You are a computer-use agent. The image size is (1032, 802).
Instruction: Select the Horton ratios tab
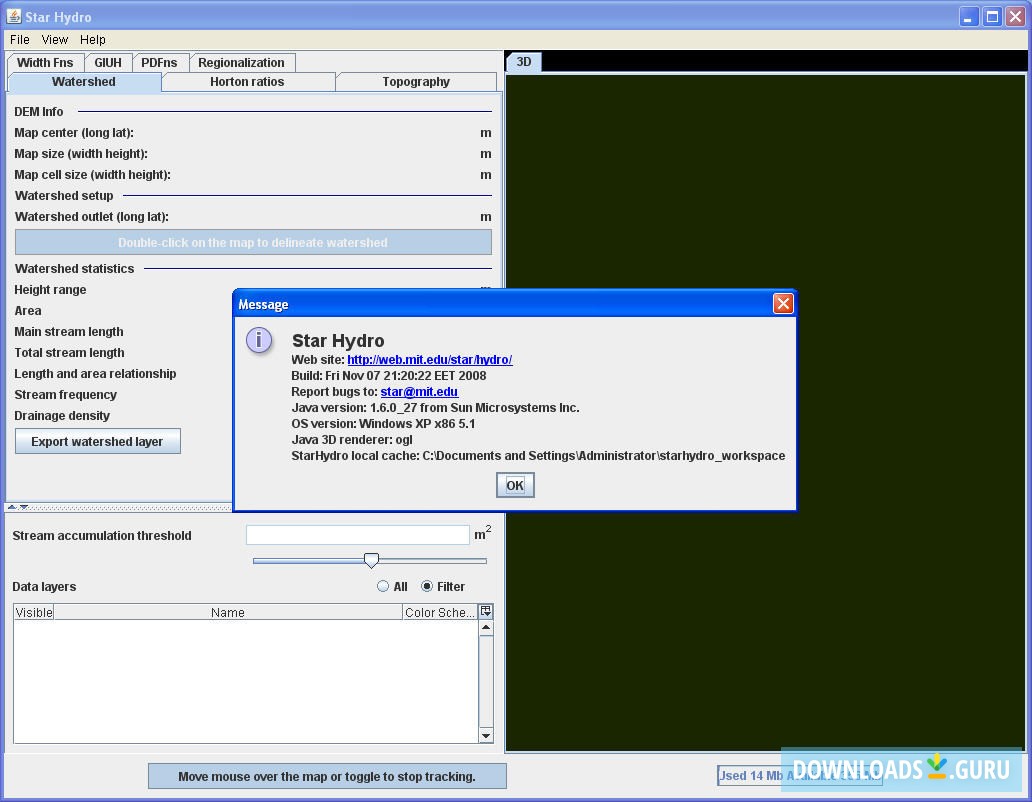click(247, 82)
